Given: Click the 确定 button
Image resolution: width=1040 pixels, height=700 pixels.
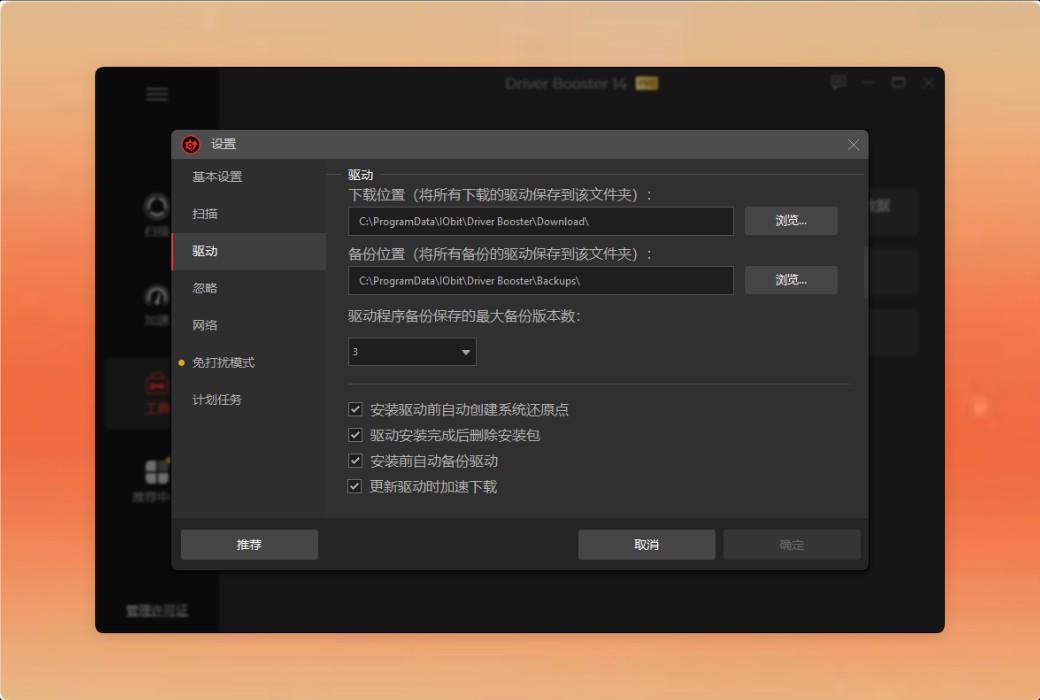Looking at the screenshot, I should pos(792,545).
